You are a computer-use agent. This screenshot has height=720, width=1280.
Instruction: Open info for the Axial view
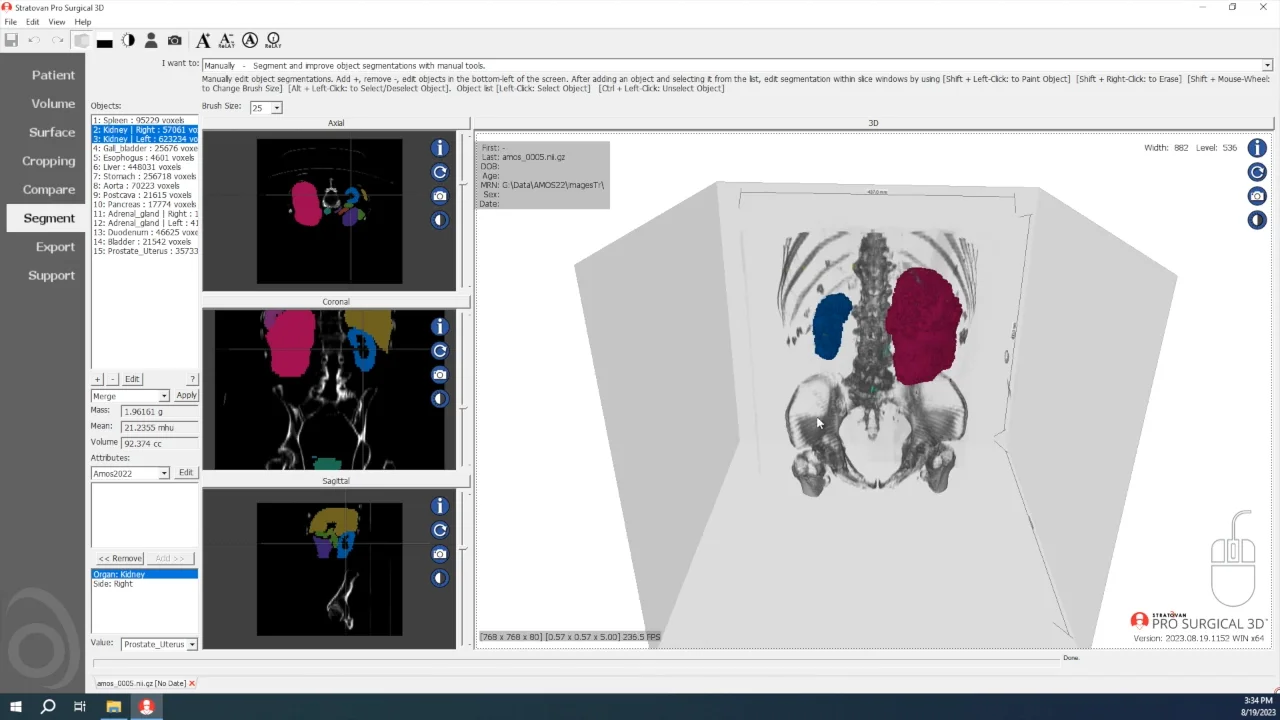[x=440, y=148]
